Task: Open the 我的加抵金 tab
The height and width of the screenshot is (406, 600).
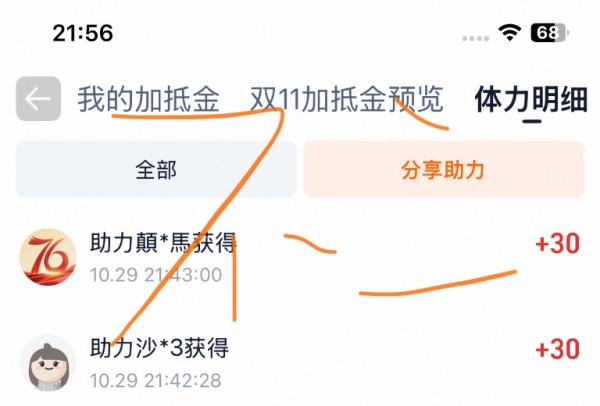Action: [148, 99]
